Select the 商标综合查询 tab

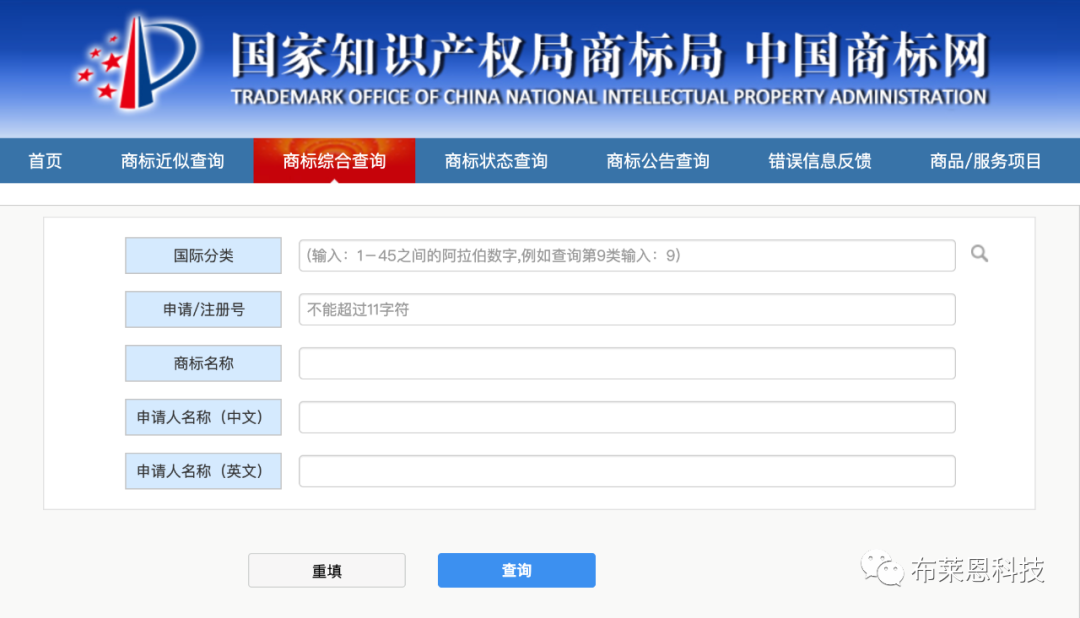point(334,161)
